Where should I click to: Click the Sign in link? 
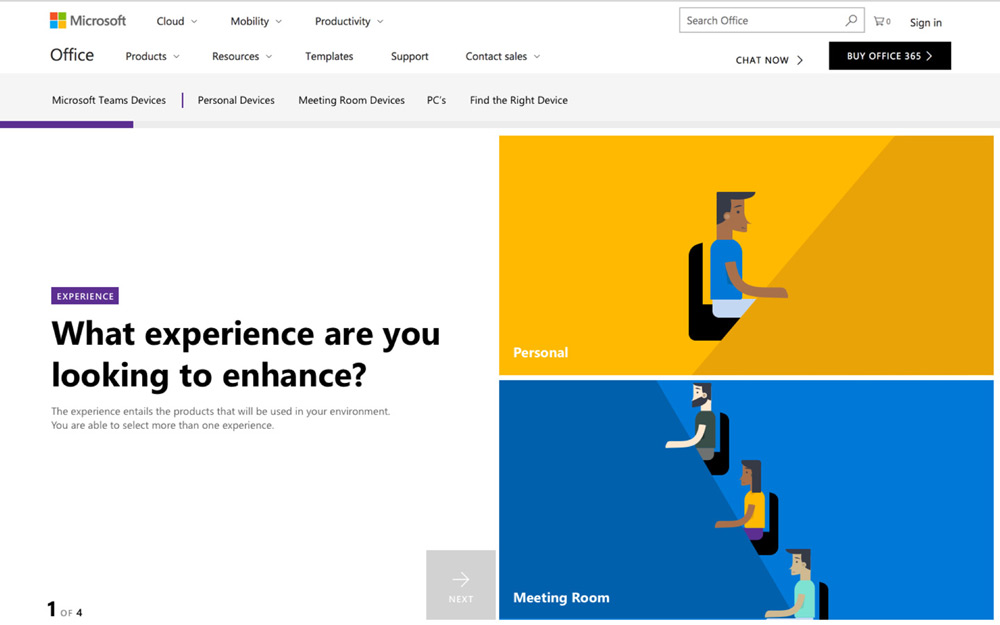click(x=925, y=22)
